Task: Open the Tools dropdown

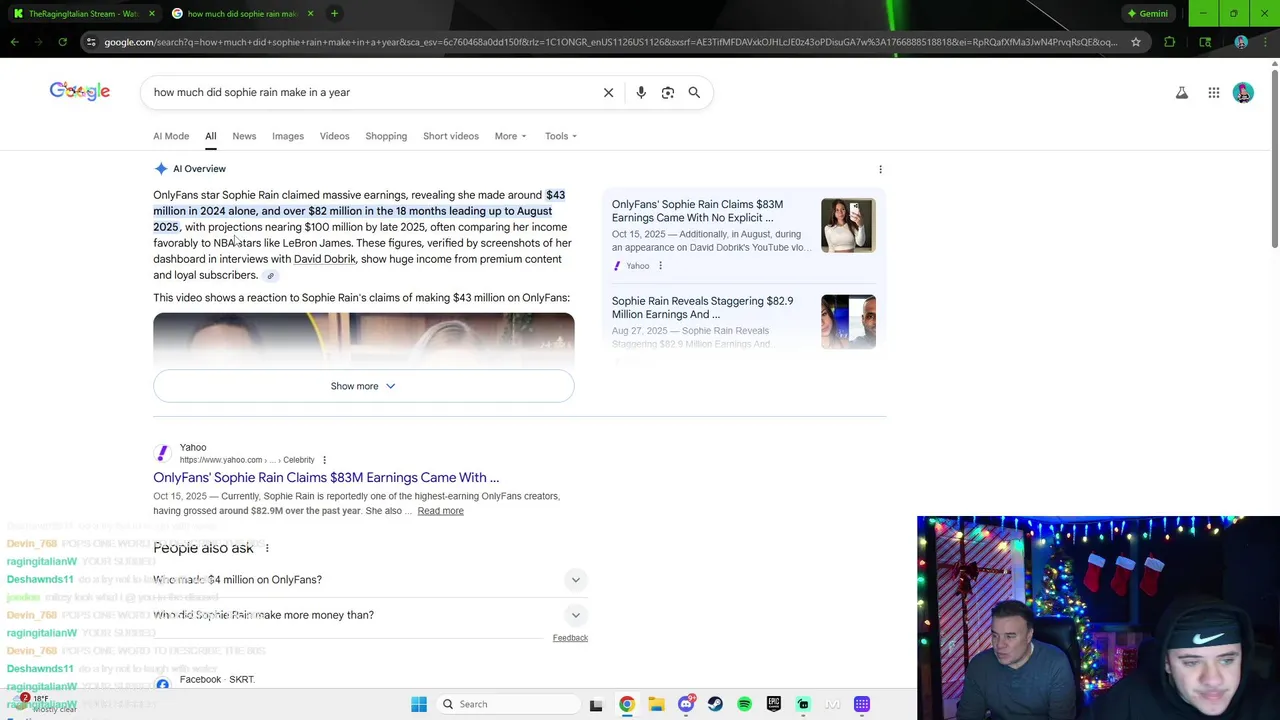Action: (x=561, y=136)
